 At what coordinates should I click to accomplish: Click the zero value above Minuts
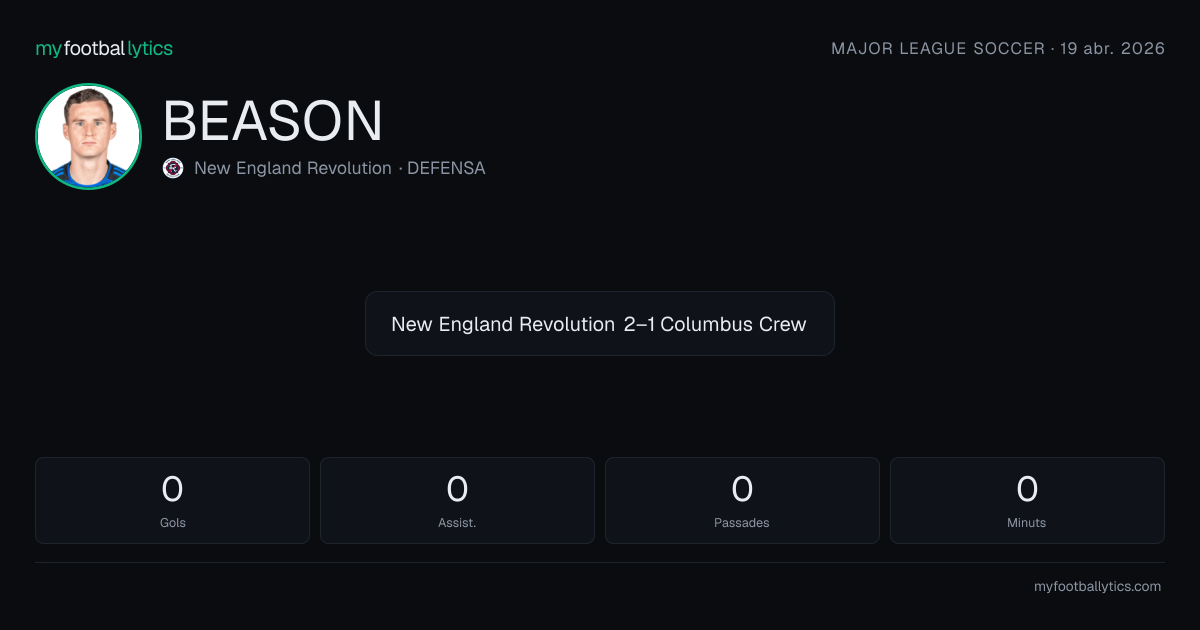(x=1027, y=489)
